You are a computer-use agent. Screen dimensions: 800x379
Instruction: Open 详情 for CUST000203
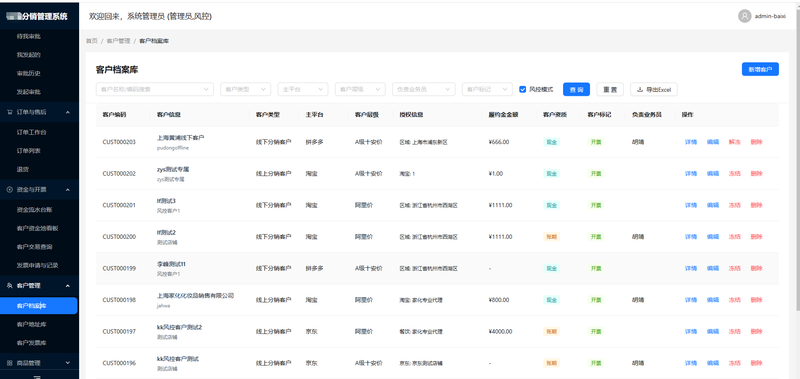coord(691,142)
